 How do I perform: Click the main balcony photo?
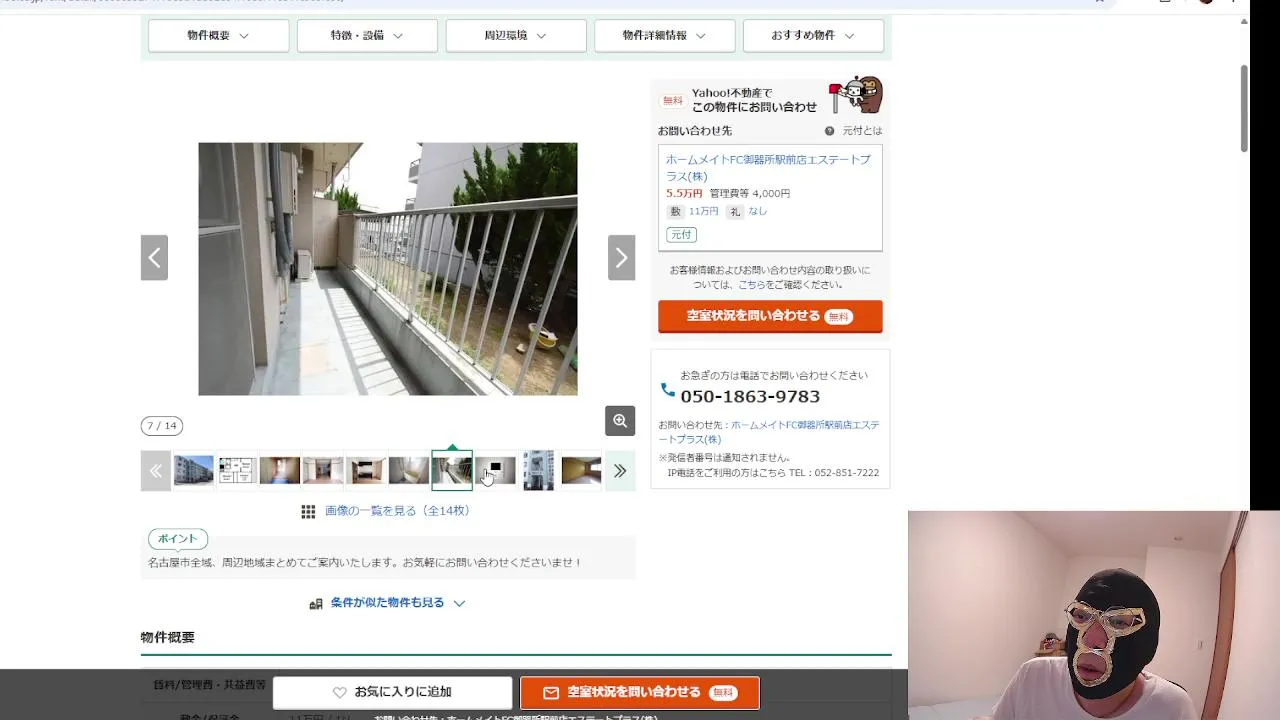tap(388, 269)
